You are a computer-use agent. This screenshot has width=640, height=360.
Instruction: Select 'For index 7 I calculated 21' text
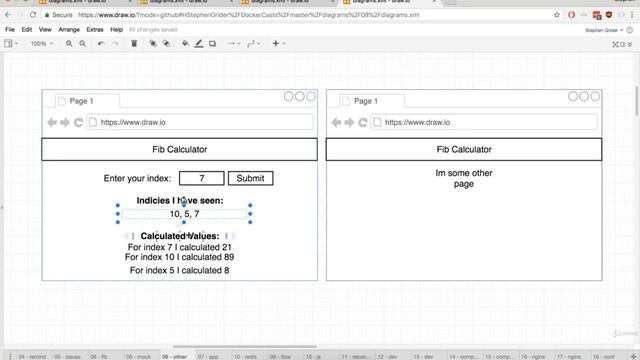pos(180,247)
